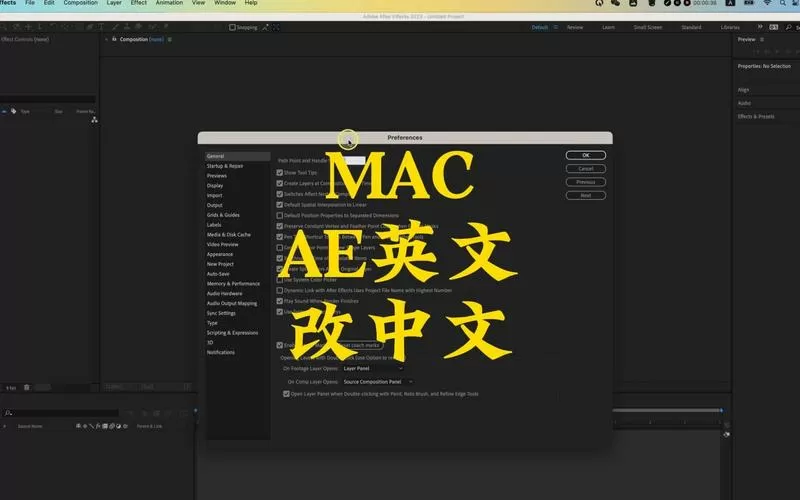Screen dimensions: 800x500
Task: Select Media & Disk Cache preferences category
Action: (x=229, y=235)
